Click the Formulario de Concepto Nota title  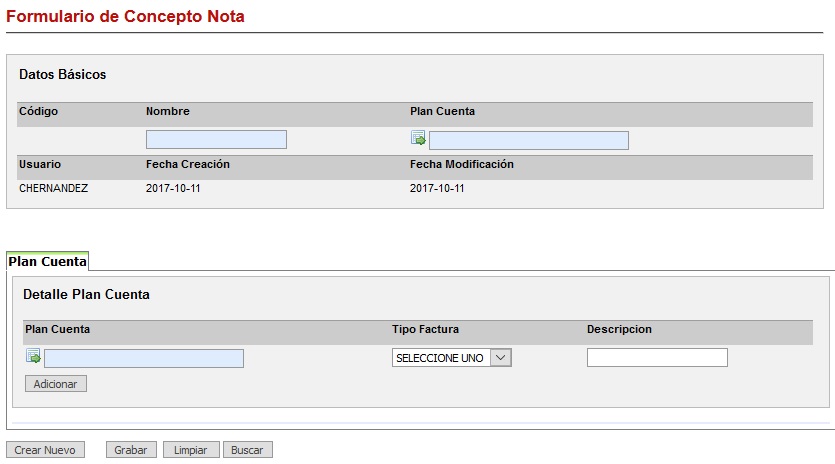point(125,17)
